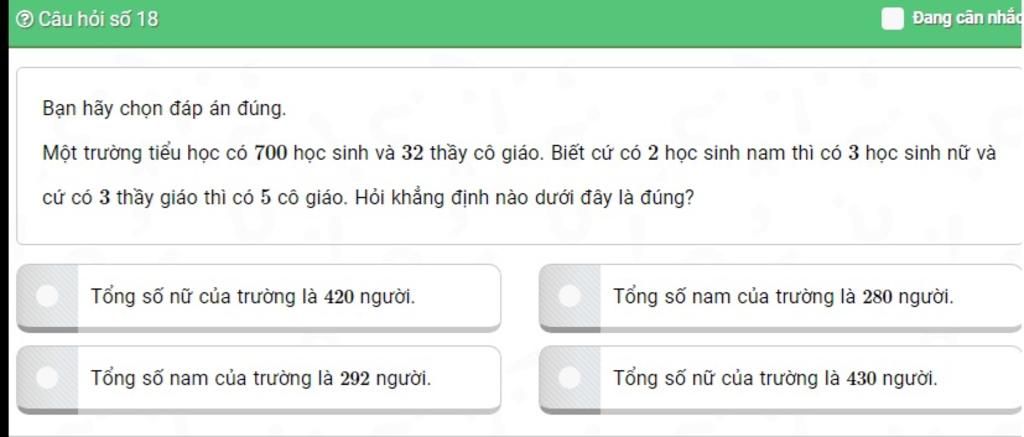The height and width of the screenshot is (437, 1024).
Task: Select the Câu hỏi số 18 header title
Action: 98,20
